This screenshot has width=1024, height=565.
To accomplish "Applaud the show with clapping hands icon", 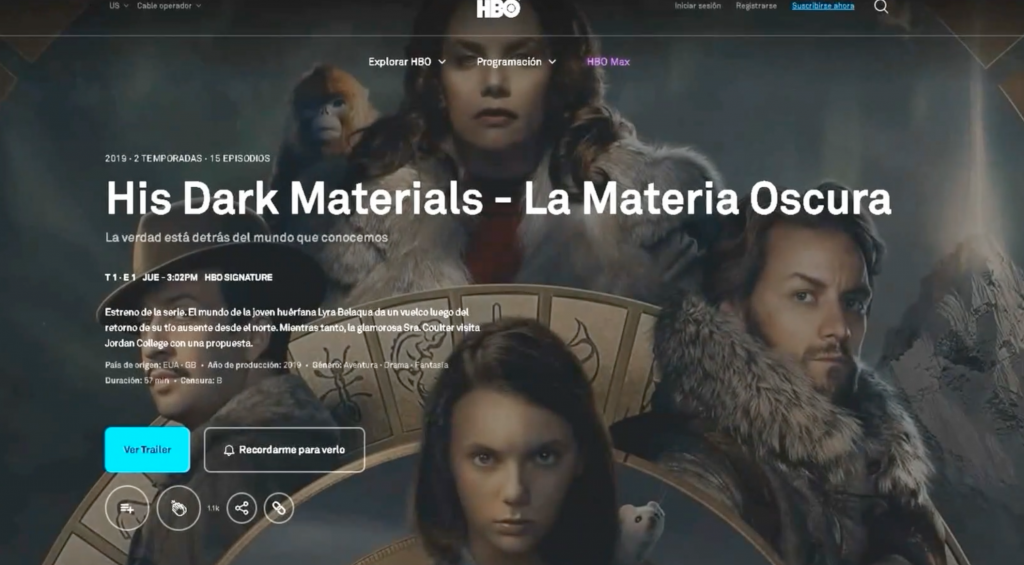I will [x=178, y=508].
